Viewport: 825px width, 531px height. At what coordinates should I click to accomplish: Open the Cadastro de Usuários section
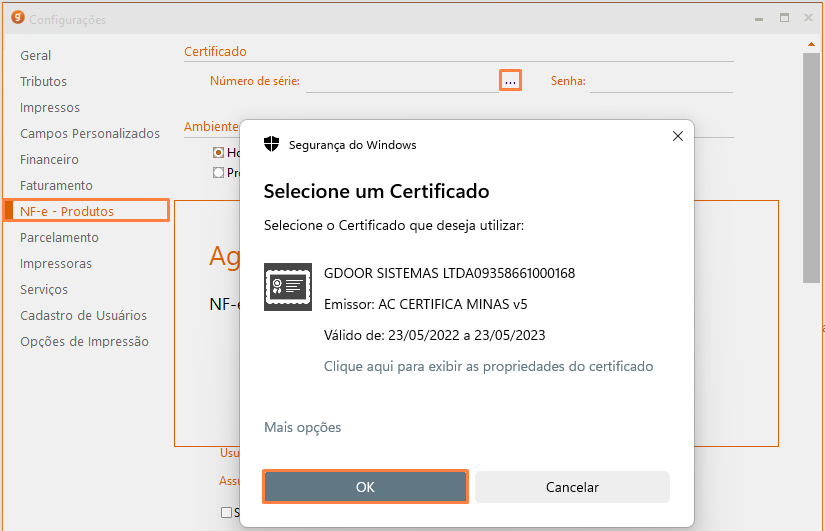click(84, 315)
